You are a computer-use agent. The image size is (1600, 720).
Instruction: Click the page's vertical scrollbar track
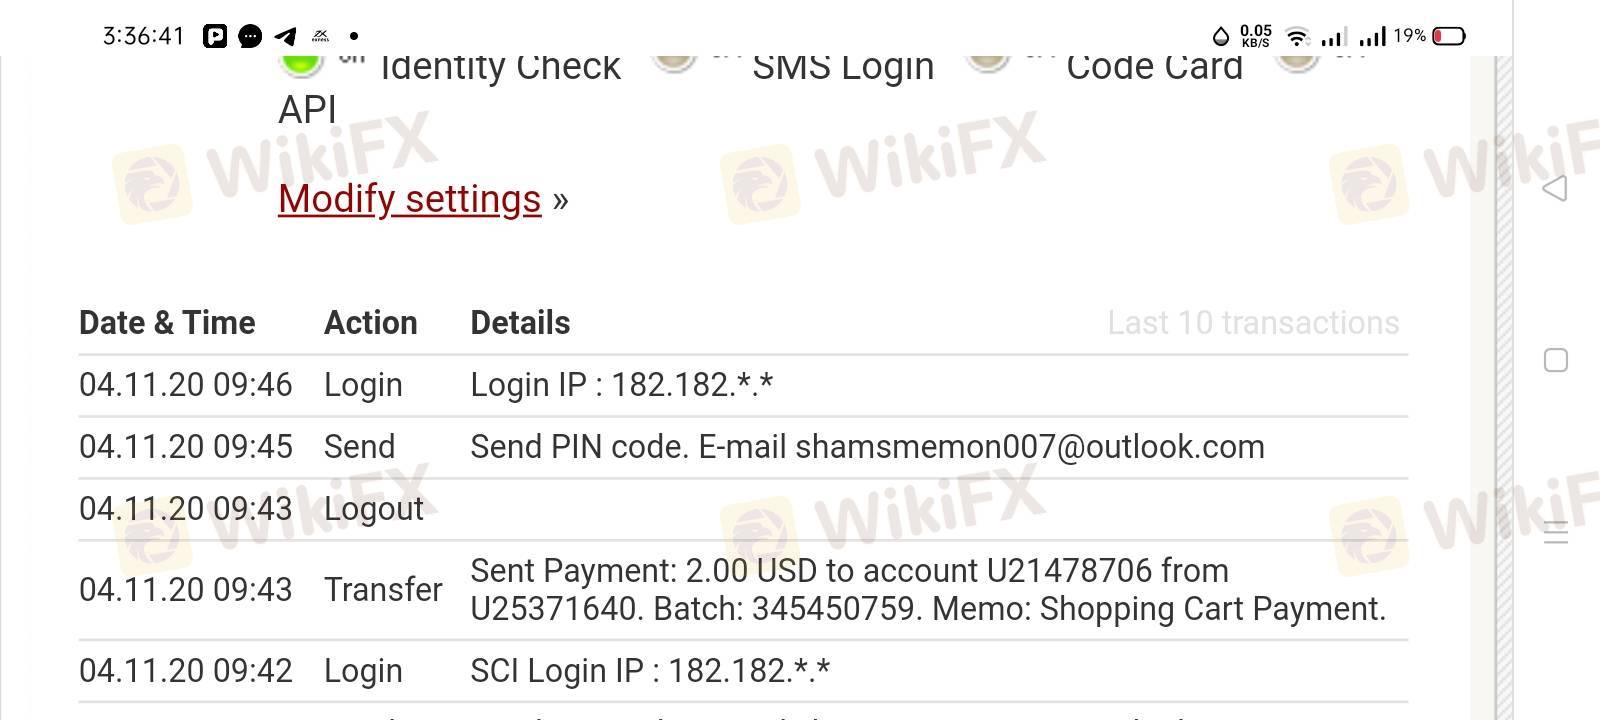point(1504,400)
